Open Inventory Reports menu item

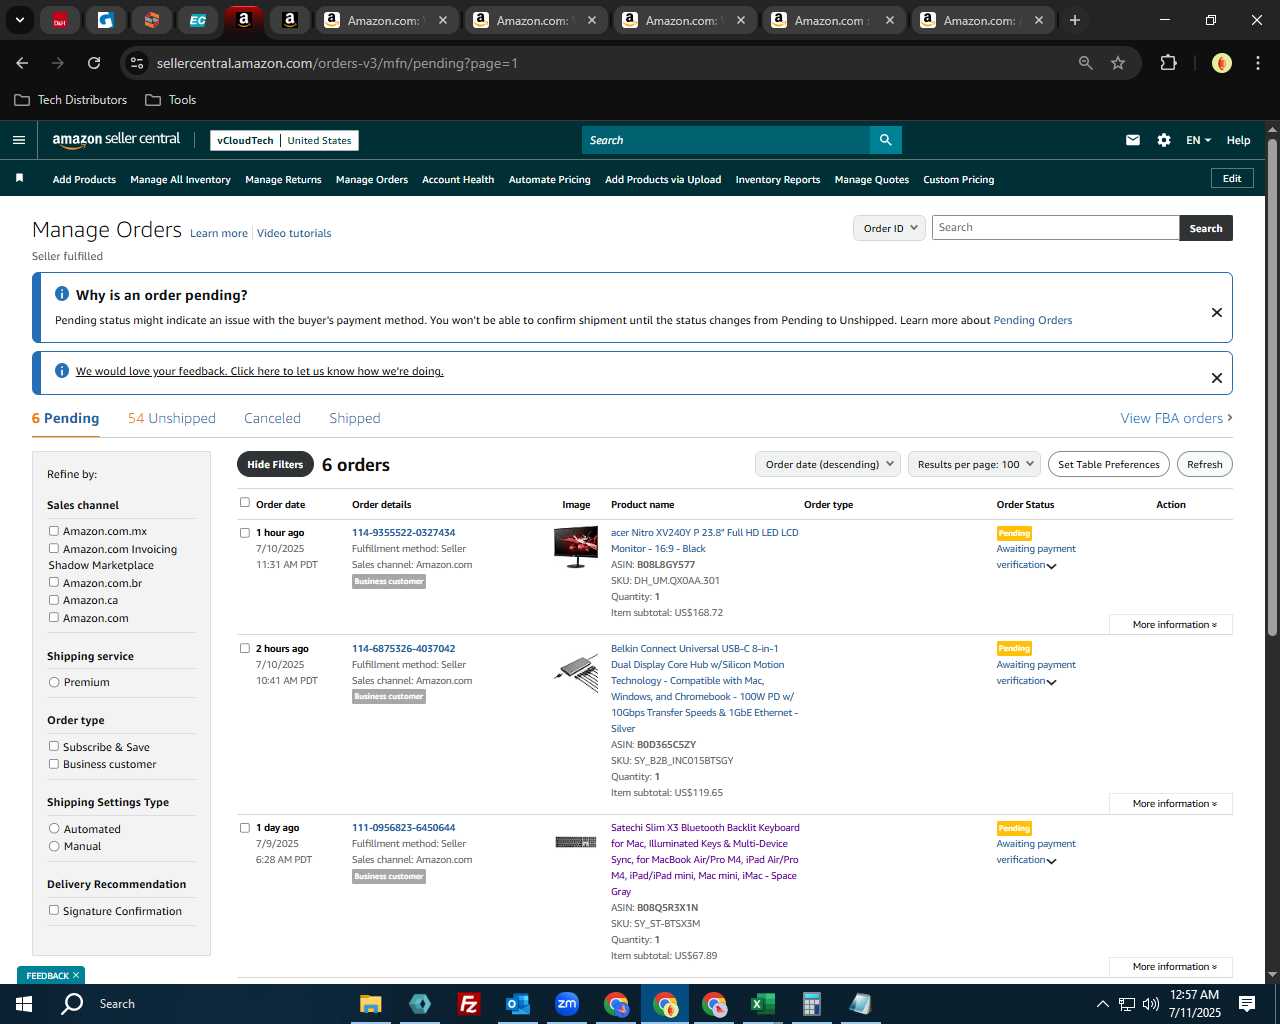778,179
